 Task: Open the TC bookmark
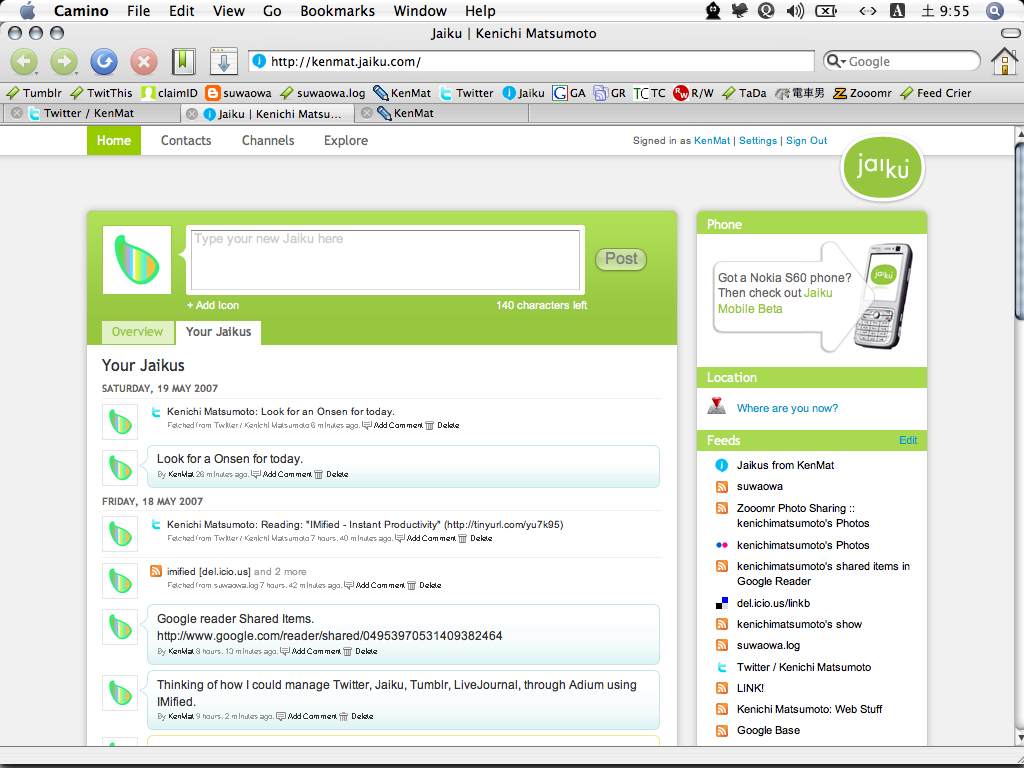[650, 93]
